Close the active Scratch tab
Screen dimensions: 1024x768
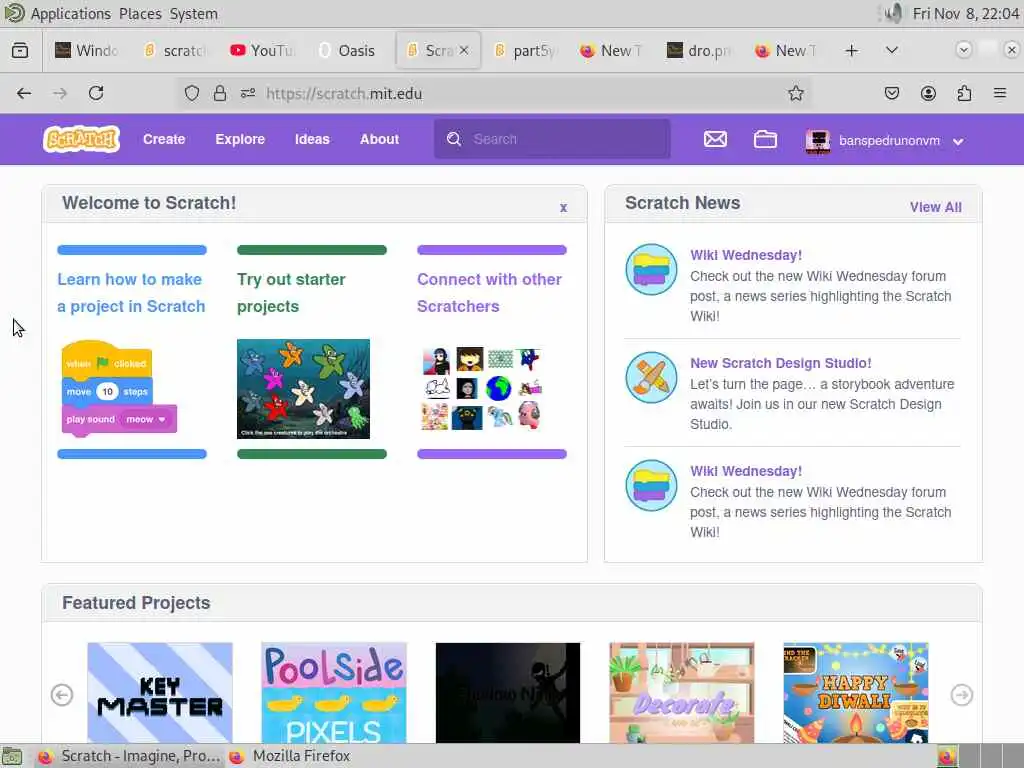(x=464, y=50)
